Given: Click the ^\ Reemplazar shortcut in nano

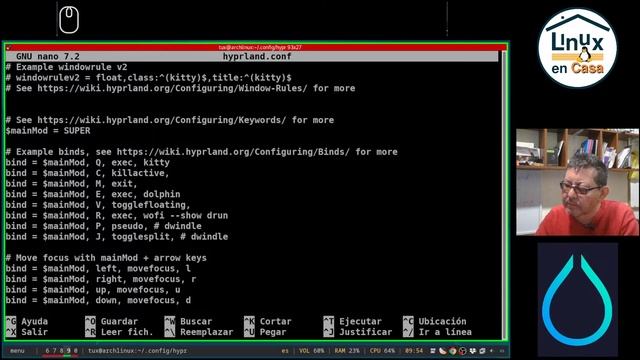Looking at the screenshot, I should [x=199, y=332].
